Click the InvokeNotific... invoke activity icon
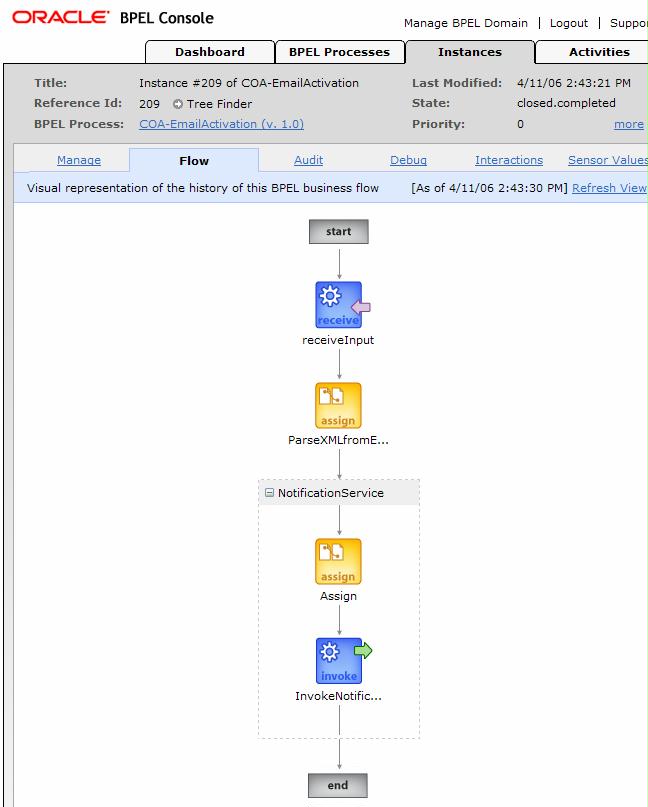The width and height of the screenshot is (648, 807). click(x=338, y=661)
